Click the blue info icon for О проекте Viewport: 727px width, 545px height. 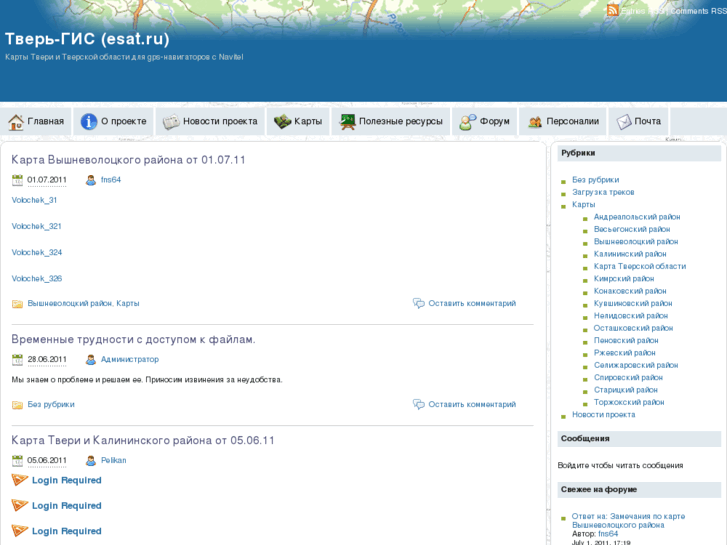(89, 122)
